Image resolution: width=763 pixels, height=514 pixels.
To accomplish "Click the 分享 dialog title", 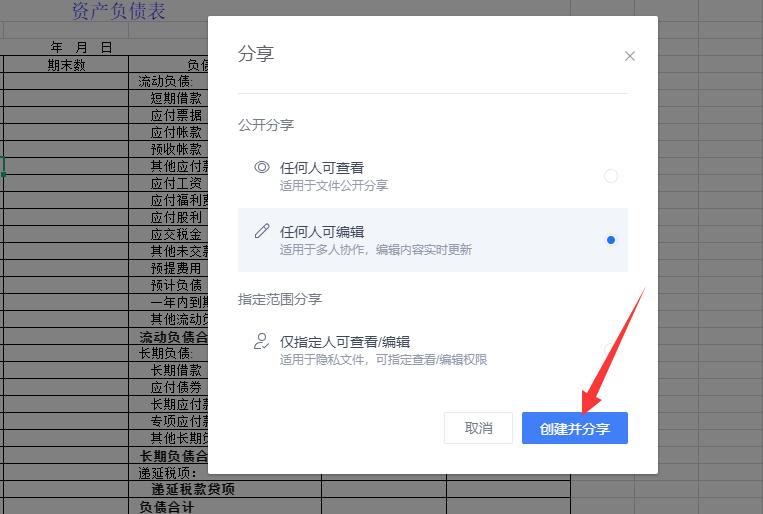I will pos(256,54).
